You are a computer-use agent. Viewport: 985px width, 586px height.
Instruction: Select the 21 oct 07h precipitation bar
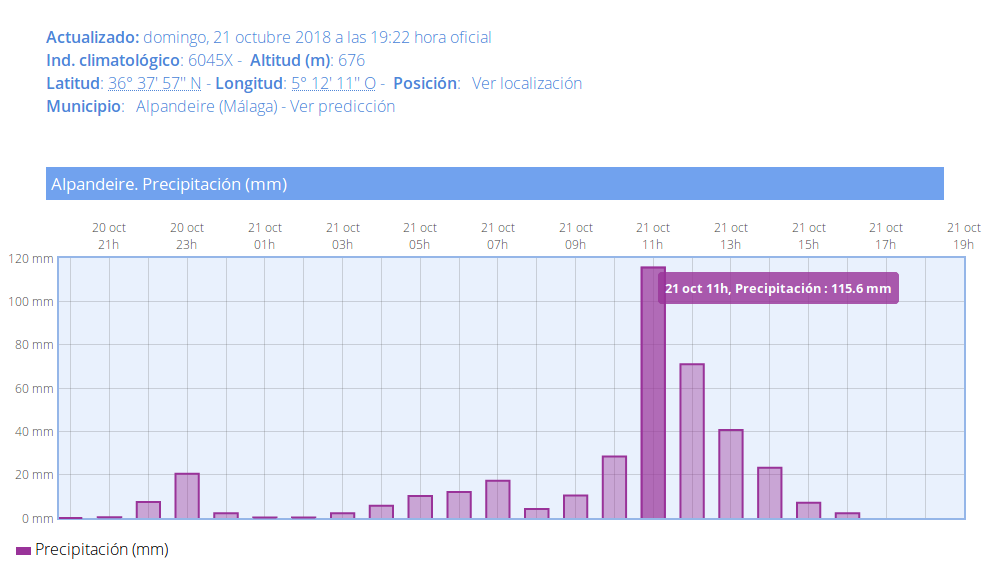[x=498, y=499]
